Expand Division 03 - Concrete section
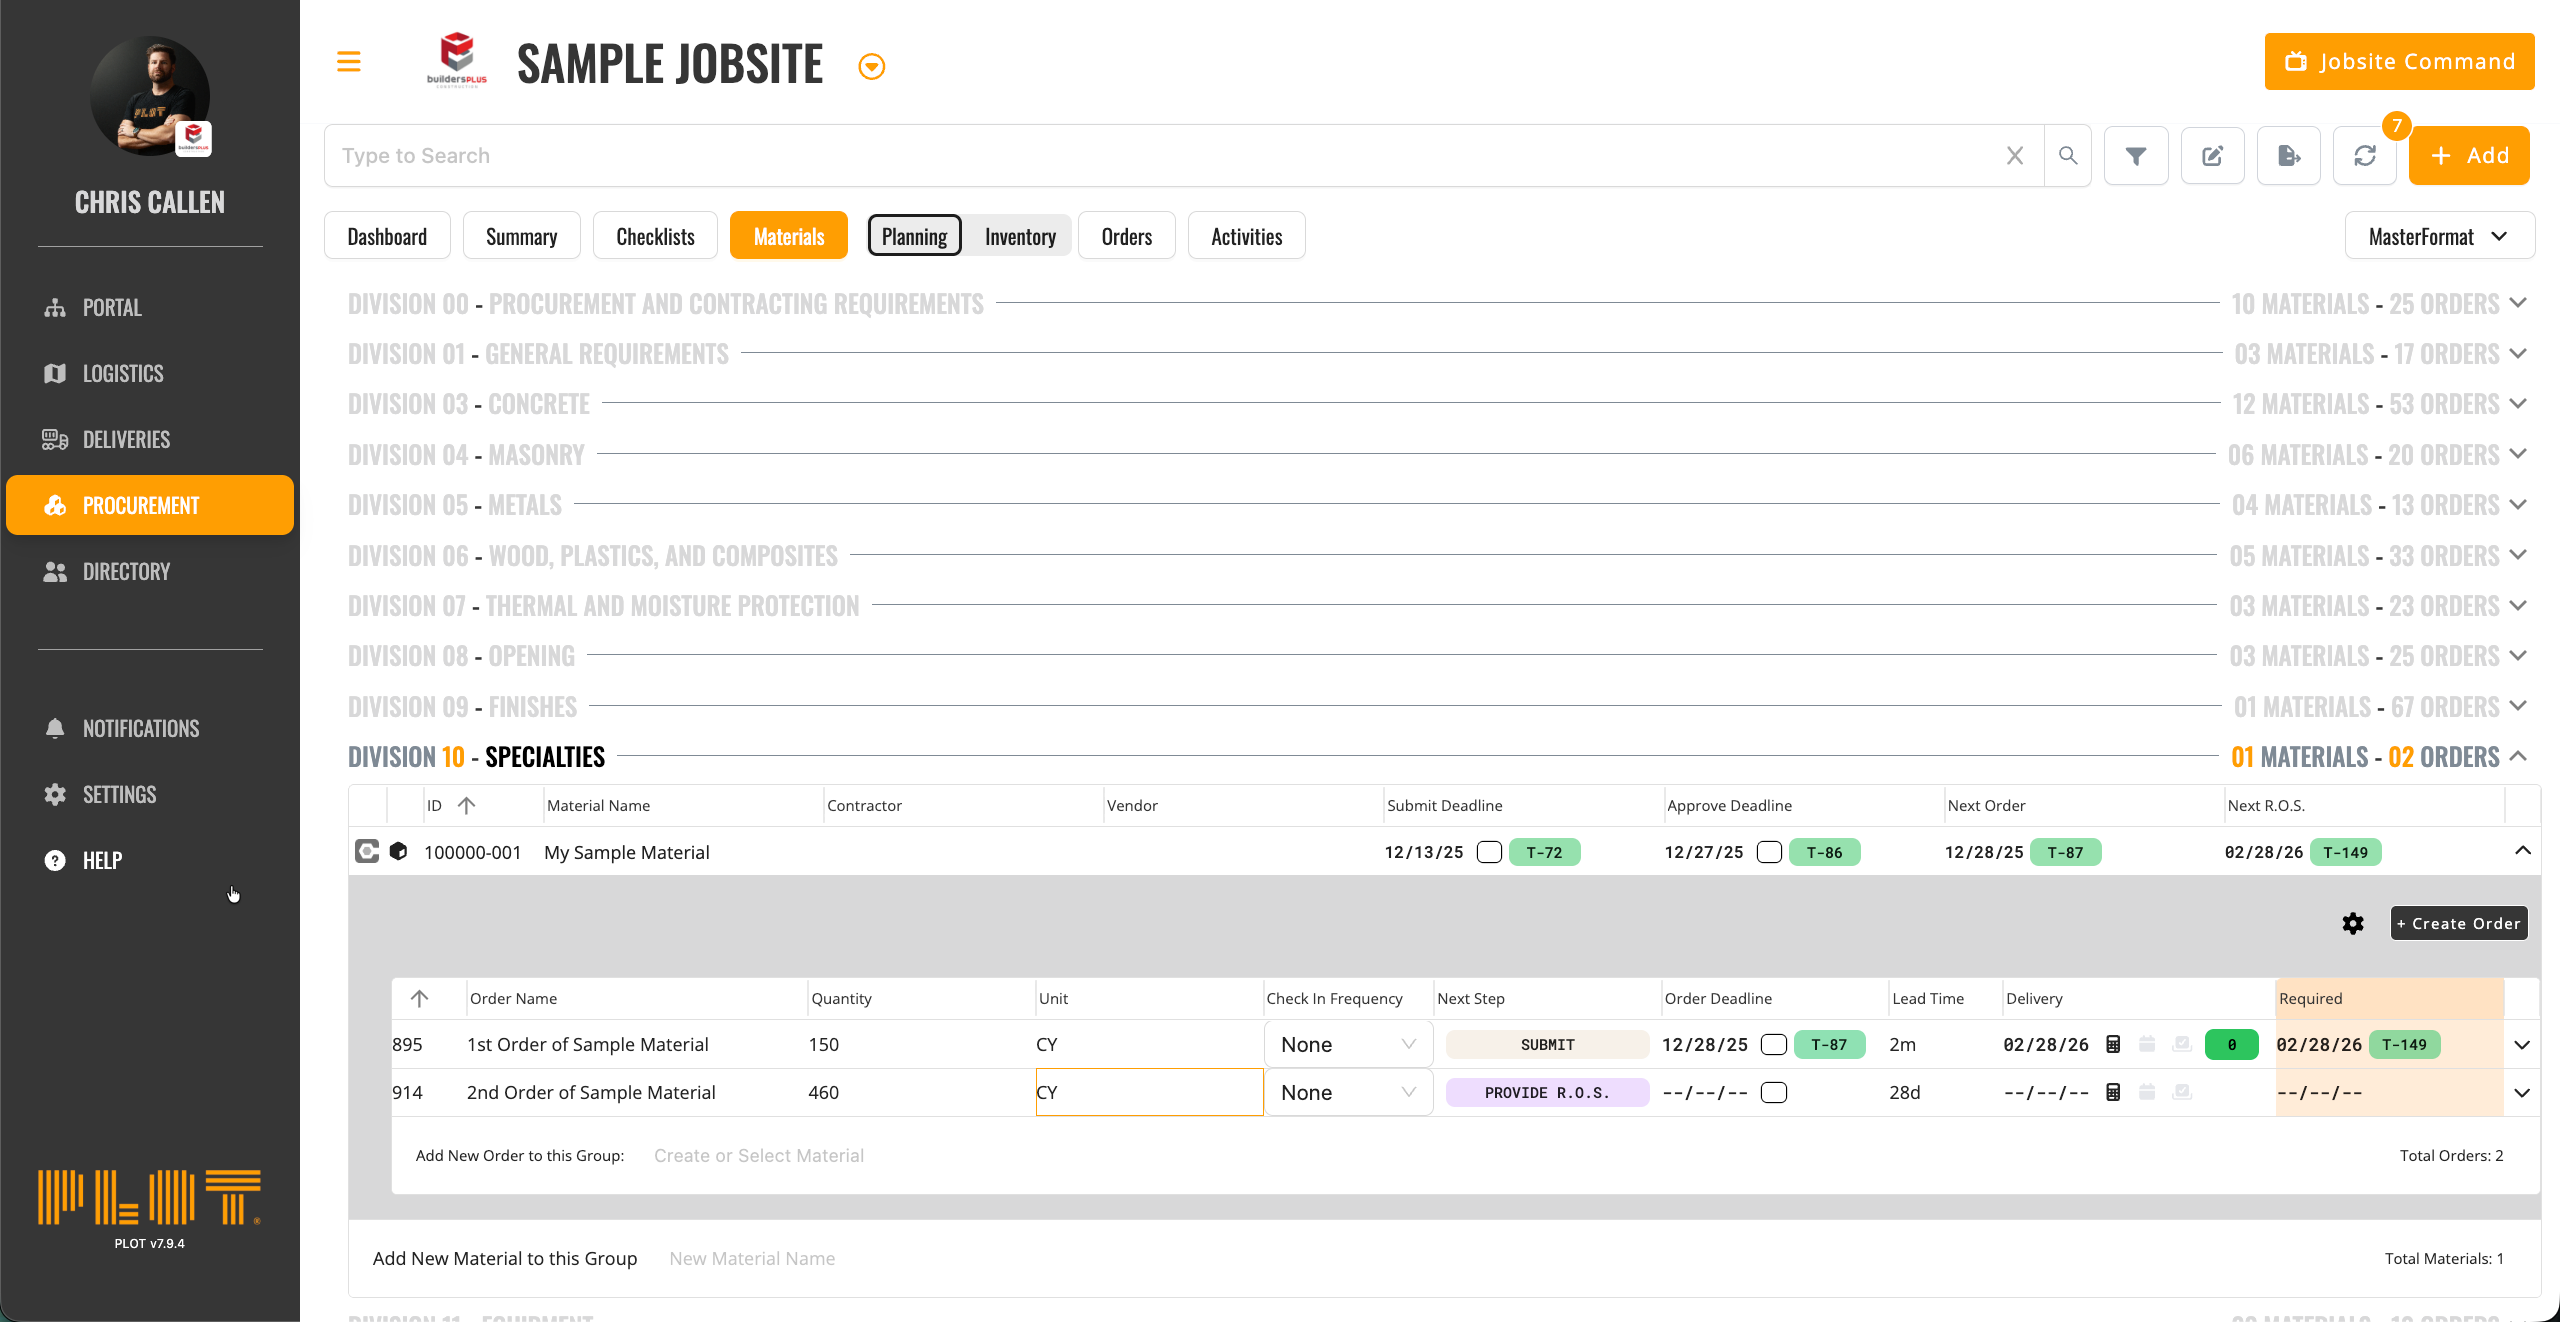Screen dimensions: 2560x1322 pyautogui.click(x=2518, y=404)
